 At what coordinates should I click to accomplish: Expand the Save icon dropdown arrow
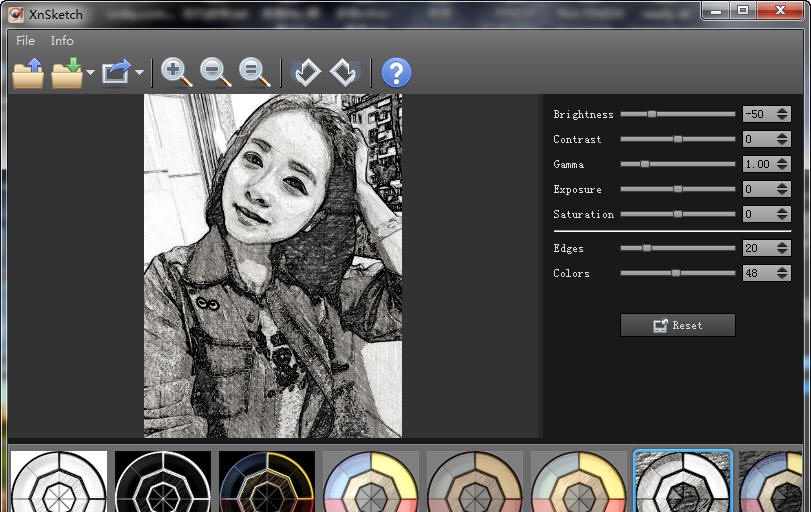coord(90,73)
